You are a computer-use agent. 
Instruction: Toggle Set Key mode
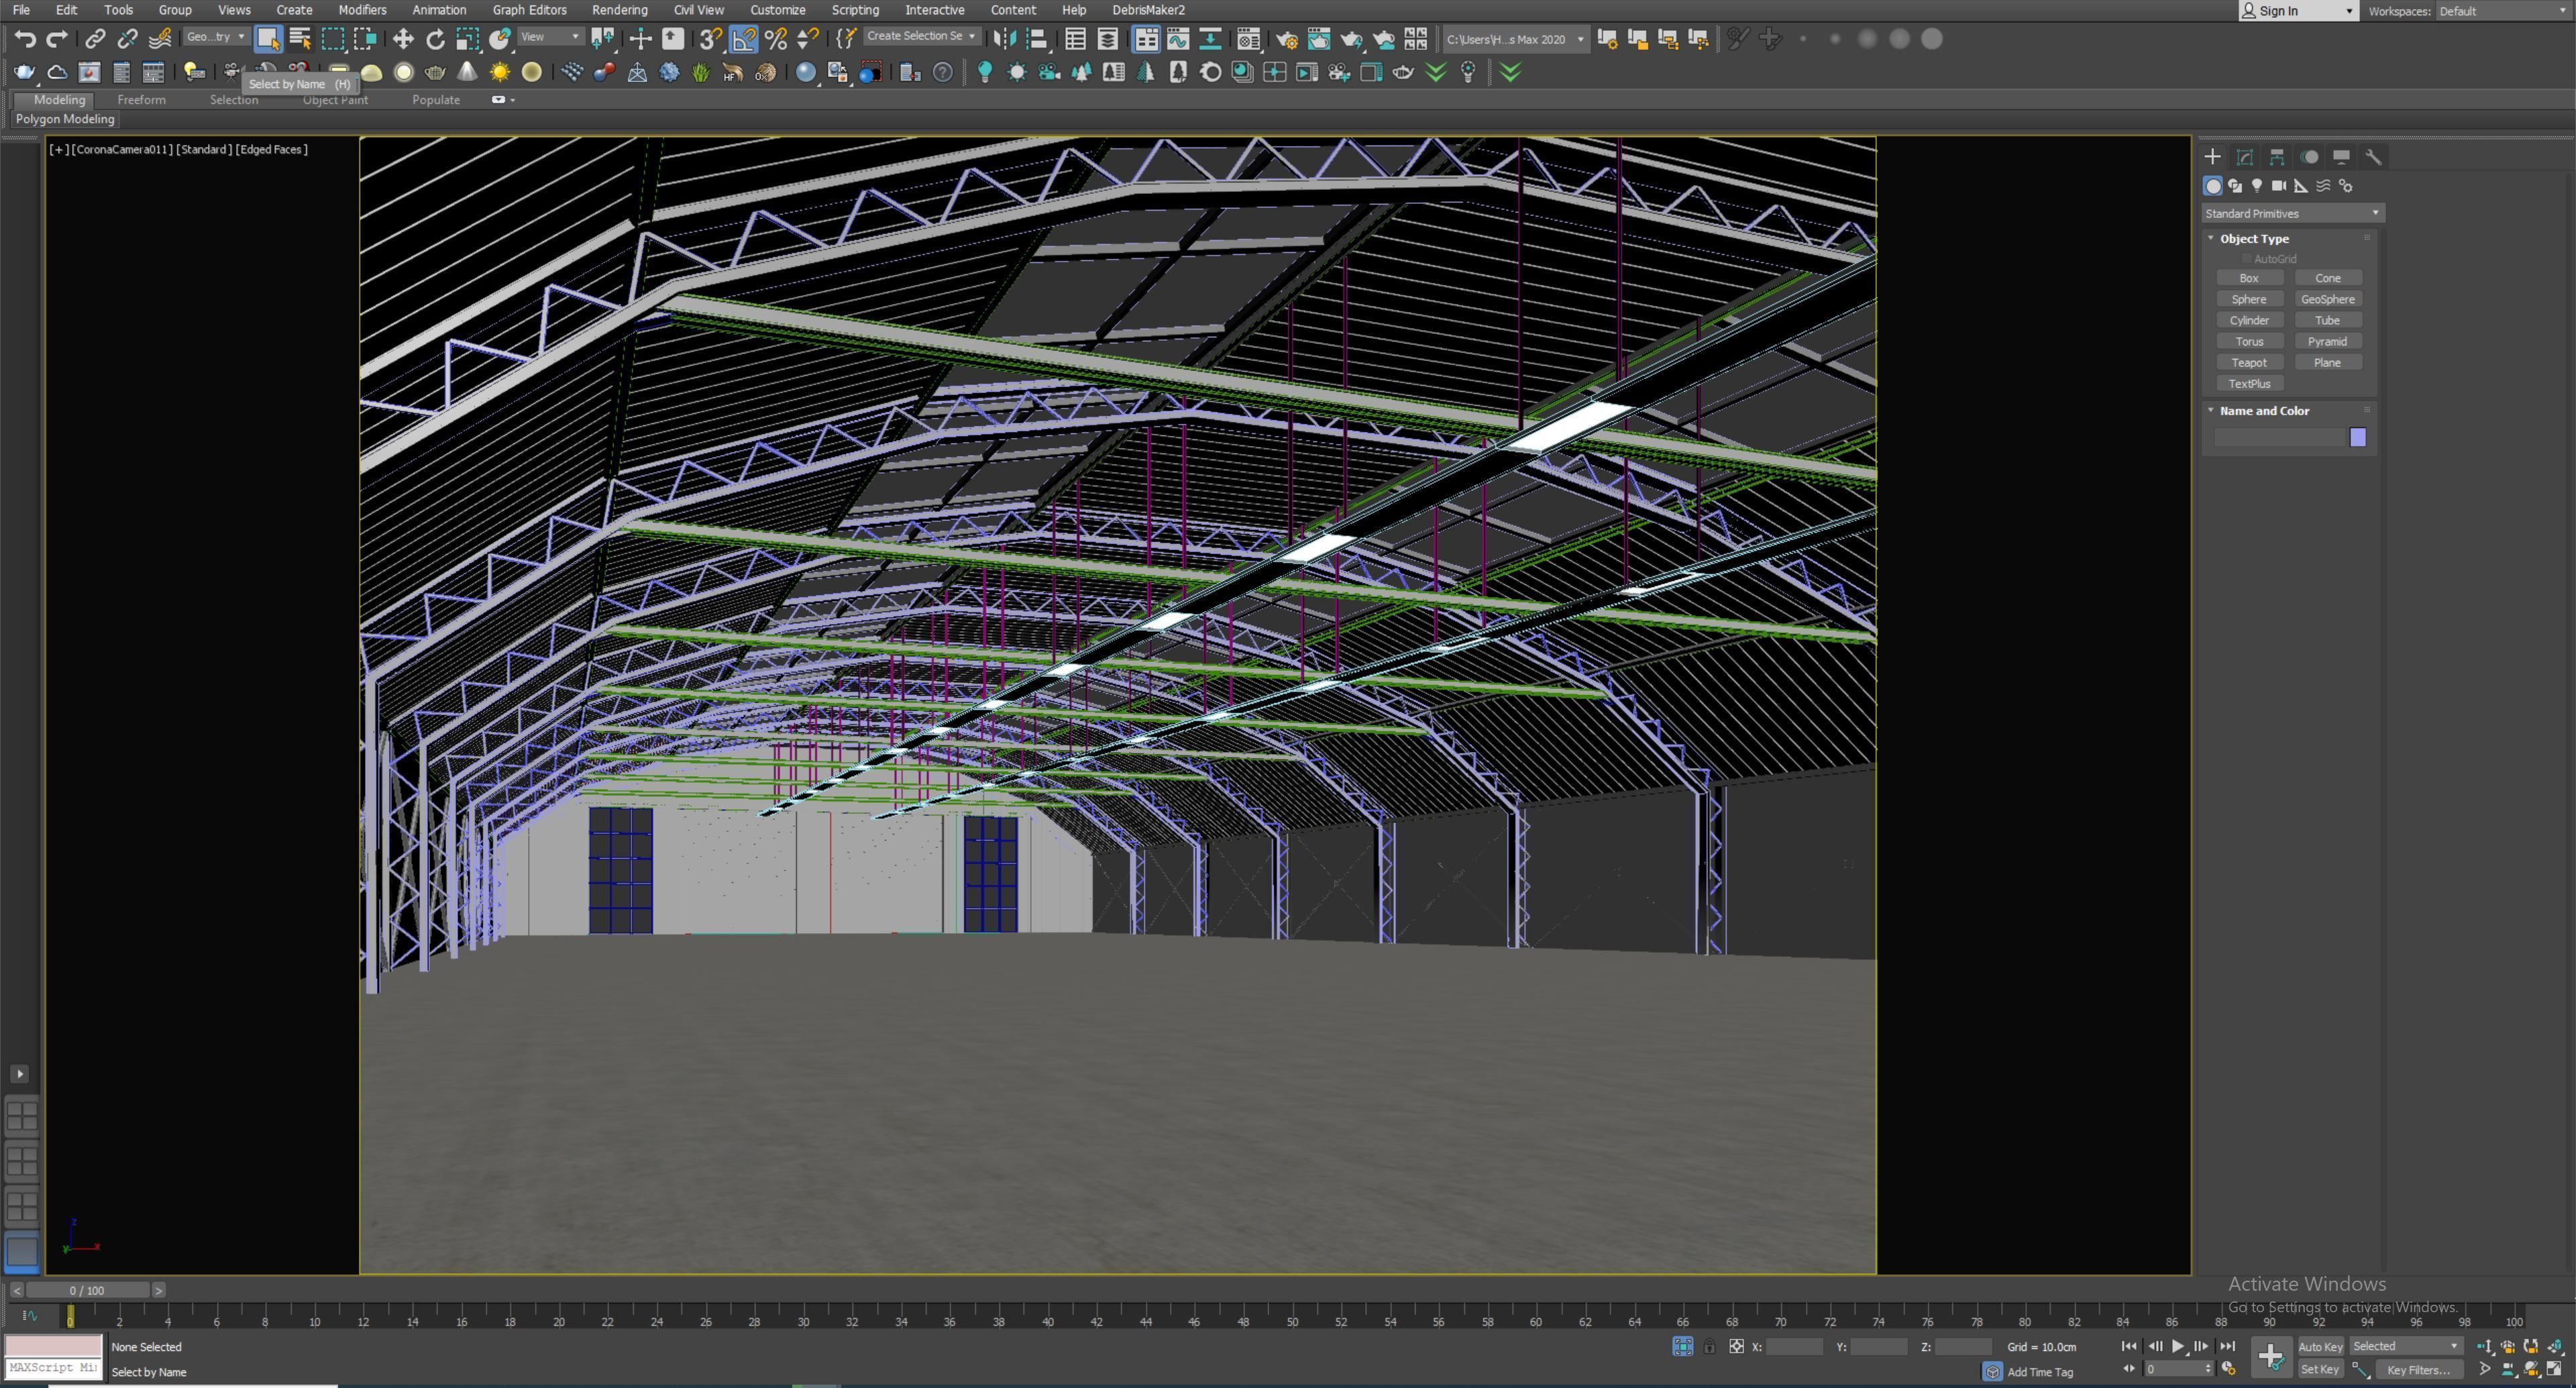pyautogui.click(x=2320, y=1370)
